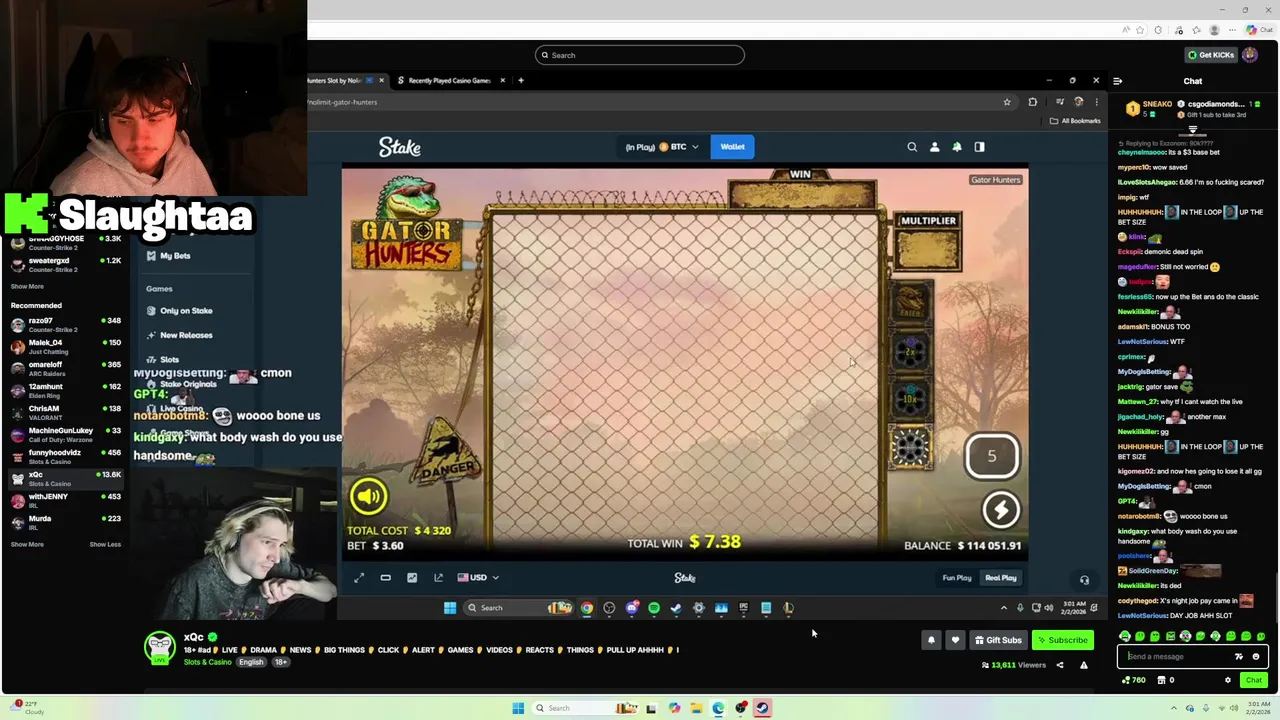Report stream warning triangle icon
Image resolution: width=1280 pixels, height=720 pixels.
click(x=1084, y=665)
